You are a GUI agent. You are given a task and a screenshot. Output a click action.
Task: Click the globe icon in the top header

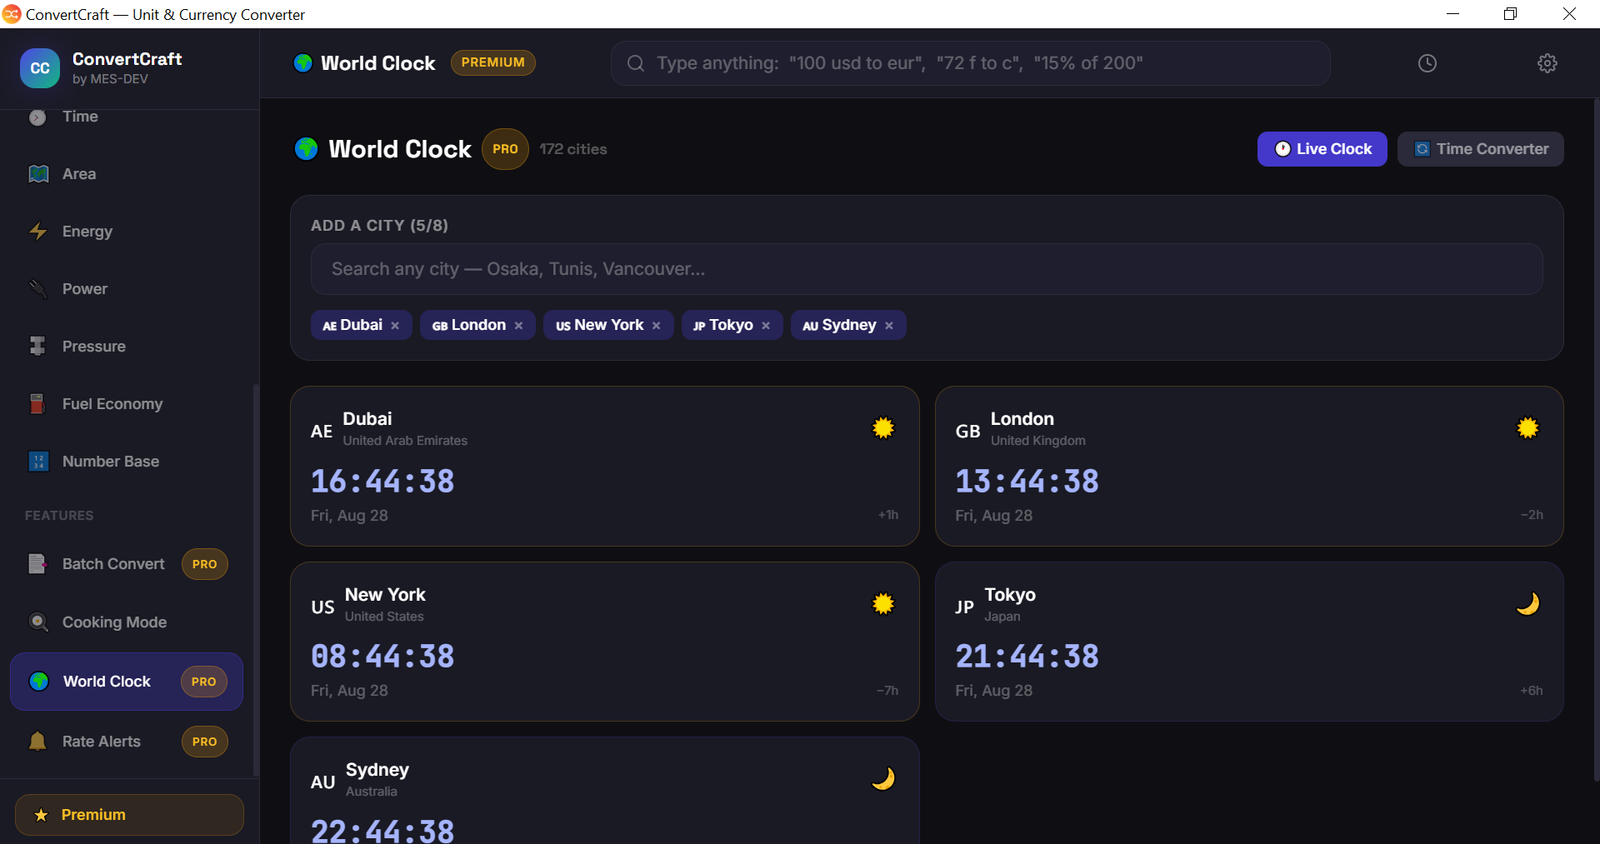coord(303,63)
